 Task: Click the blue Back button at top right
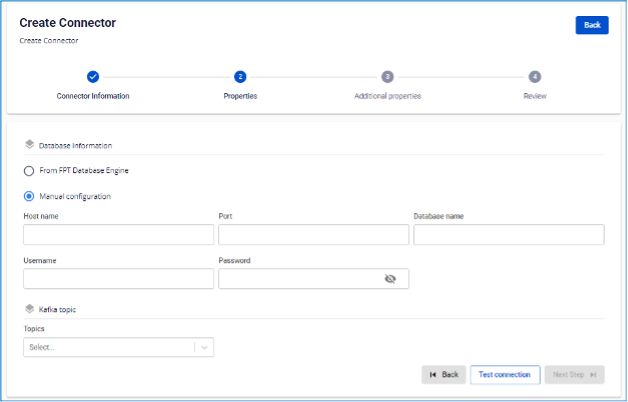(x=592, y=25)
